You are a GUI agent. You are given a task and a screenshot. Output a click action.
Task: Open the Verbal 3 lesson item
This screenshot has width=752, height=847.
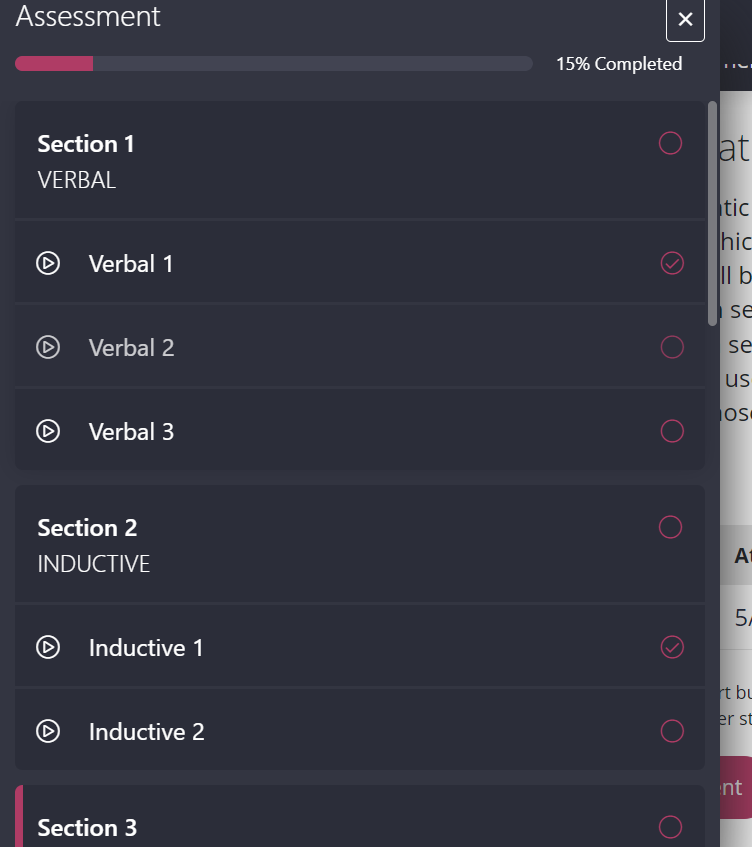coord(360,430)
